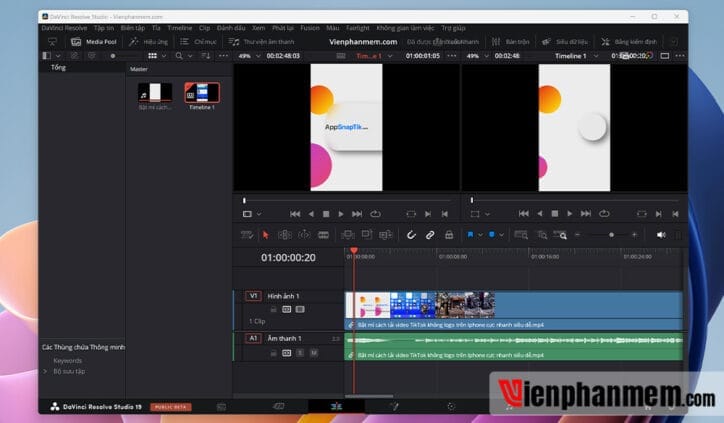Click the Detail Zoom icon
This screenshot has width=724, height=423.
coord(542,235)
